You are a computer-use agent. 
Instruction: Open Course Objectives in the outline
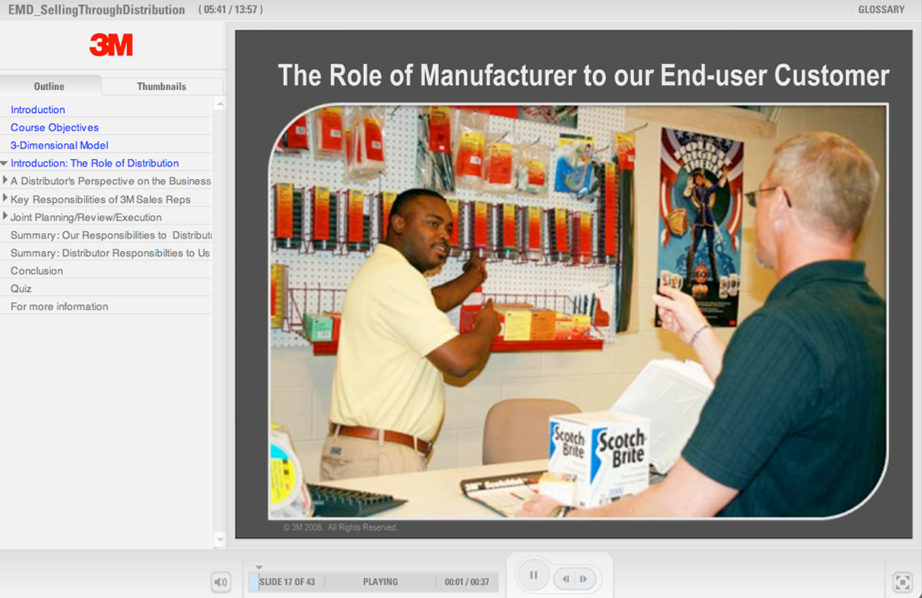55,128
